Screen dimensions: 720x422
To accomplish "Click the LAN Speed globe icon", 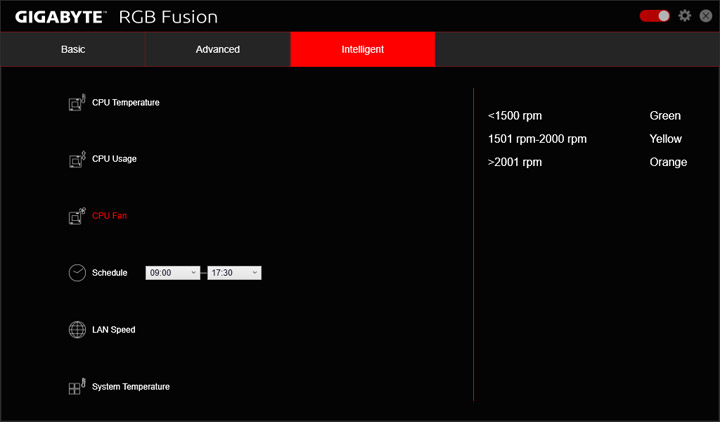I will [x=77, y=330].
